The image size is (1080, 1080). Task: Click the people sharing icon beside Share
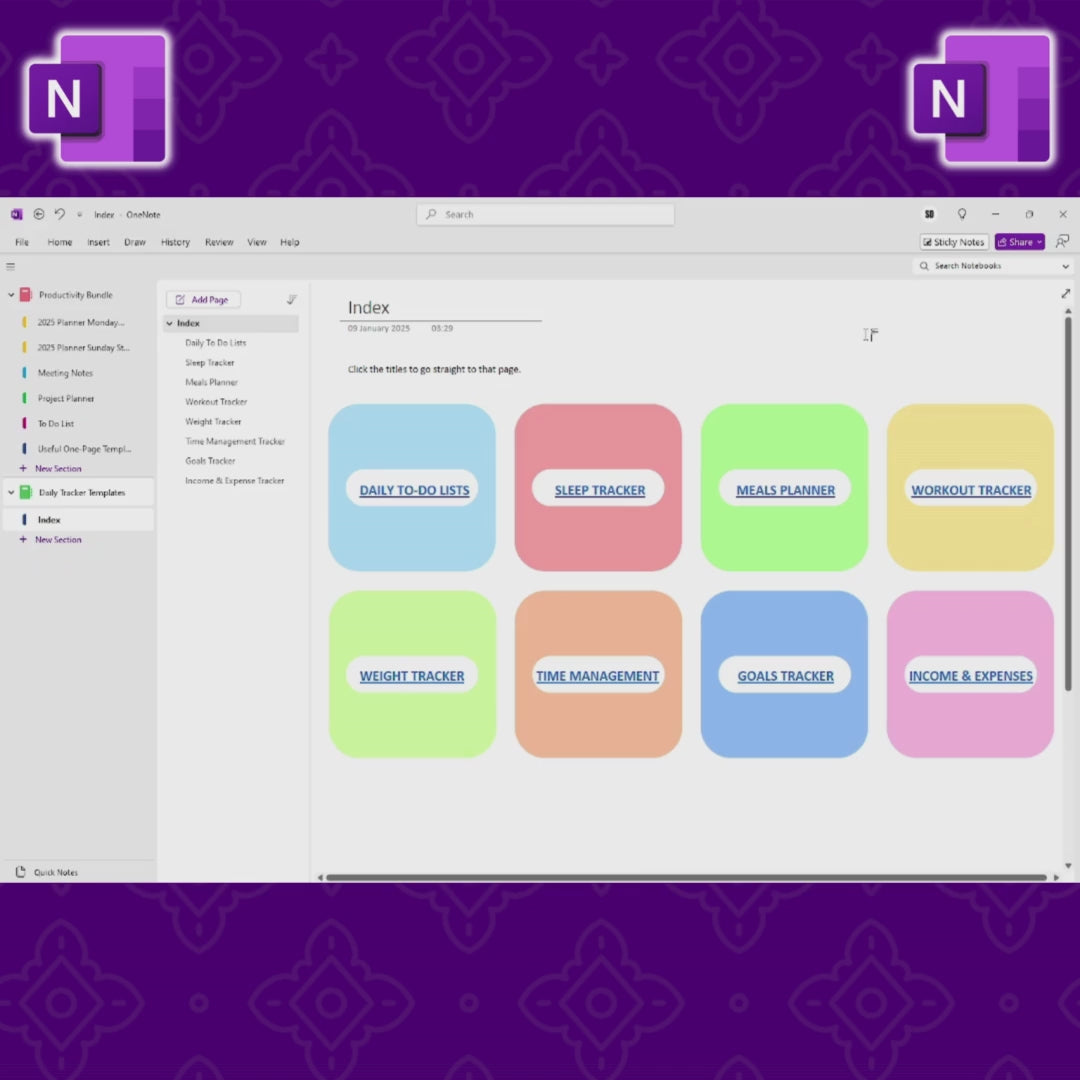(x=1062, y=242)
